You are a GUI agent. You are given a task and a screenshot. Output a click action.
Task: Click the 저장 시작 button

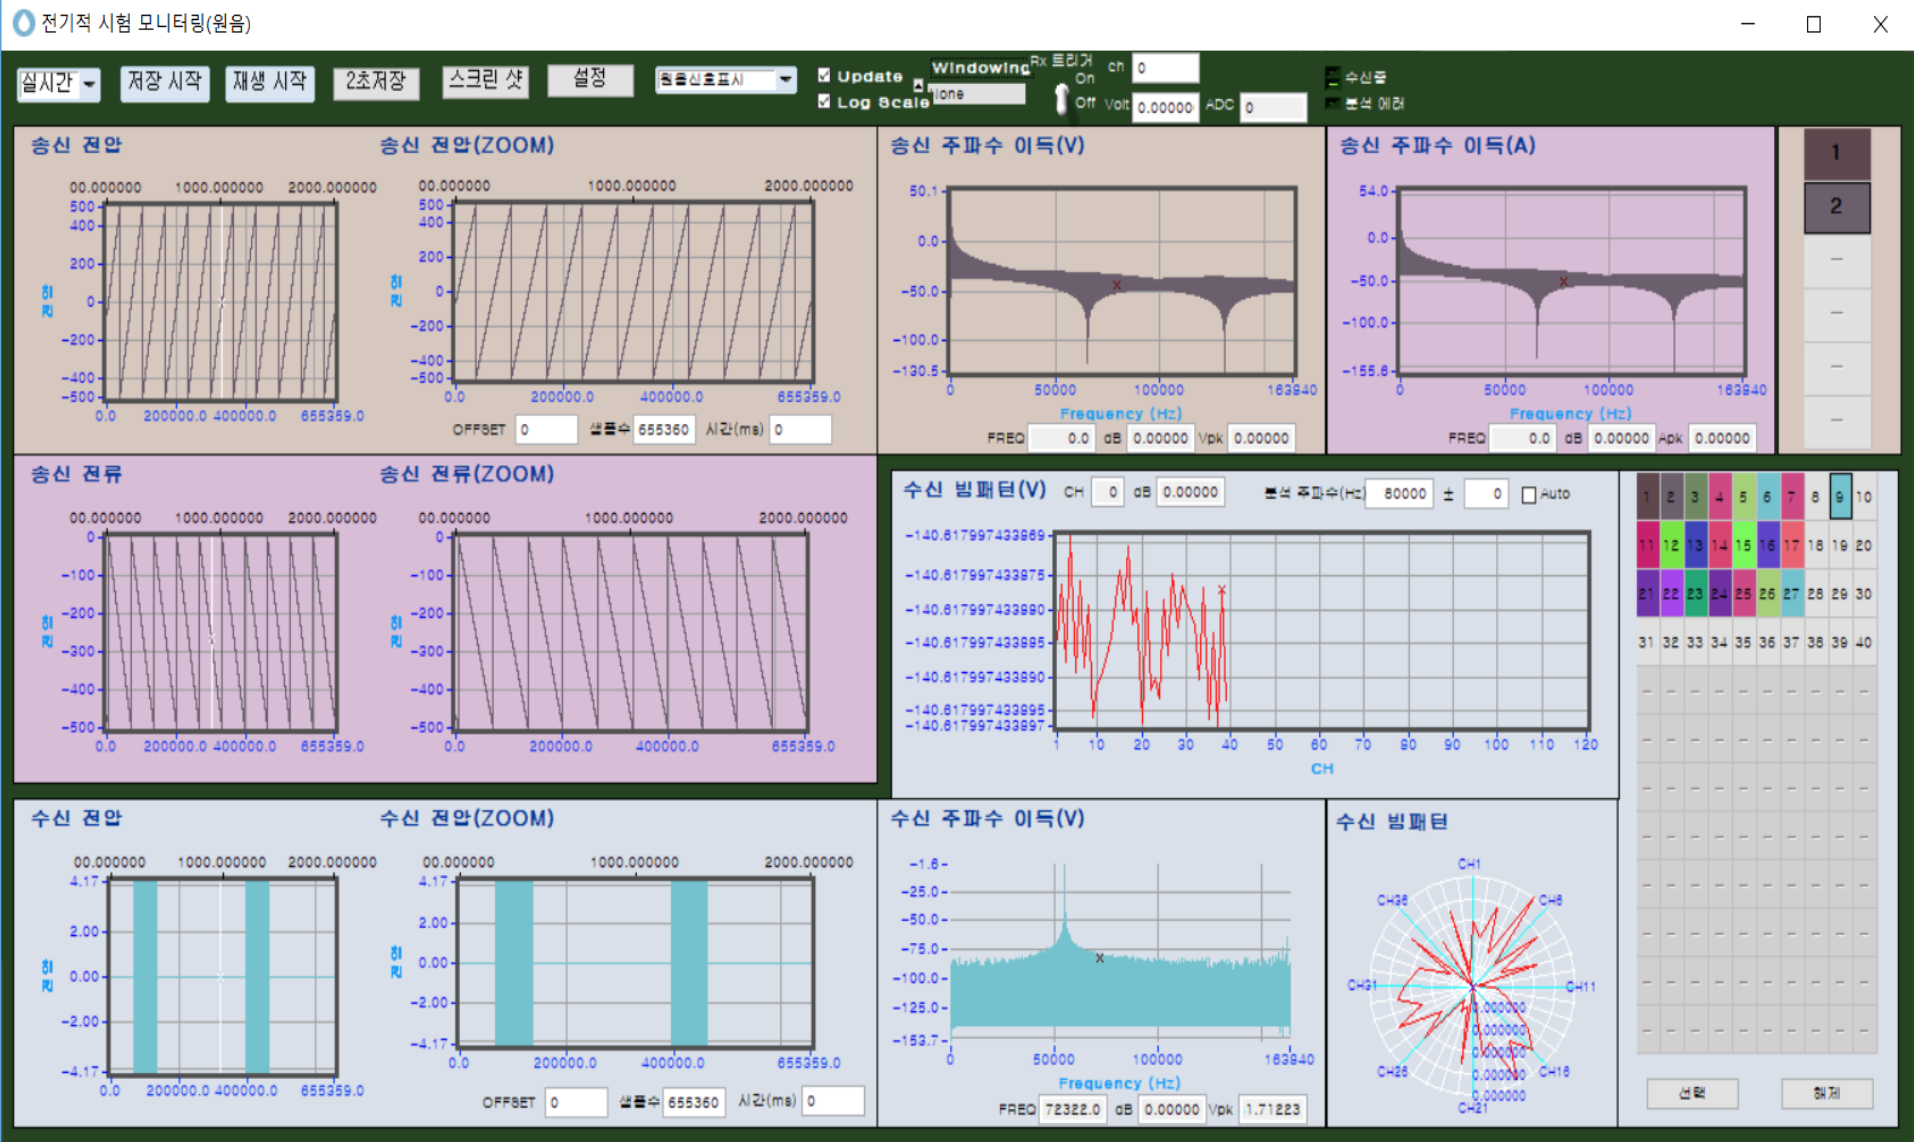tap(165, 82)
